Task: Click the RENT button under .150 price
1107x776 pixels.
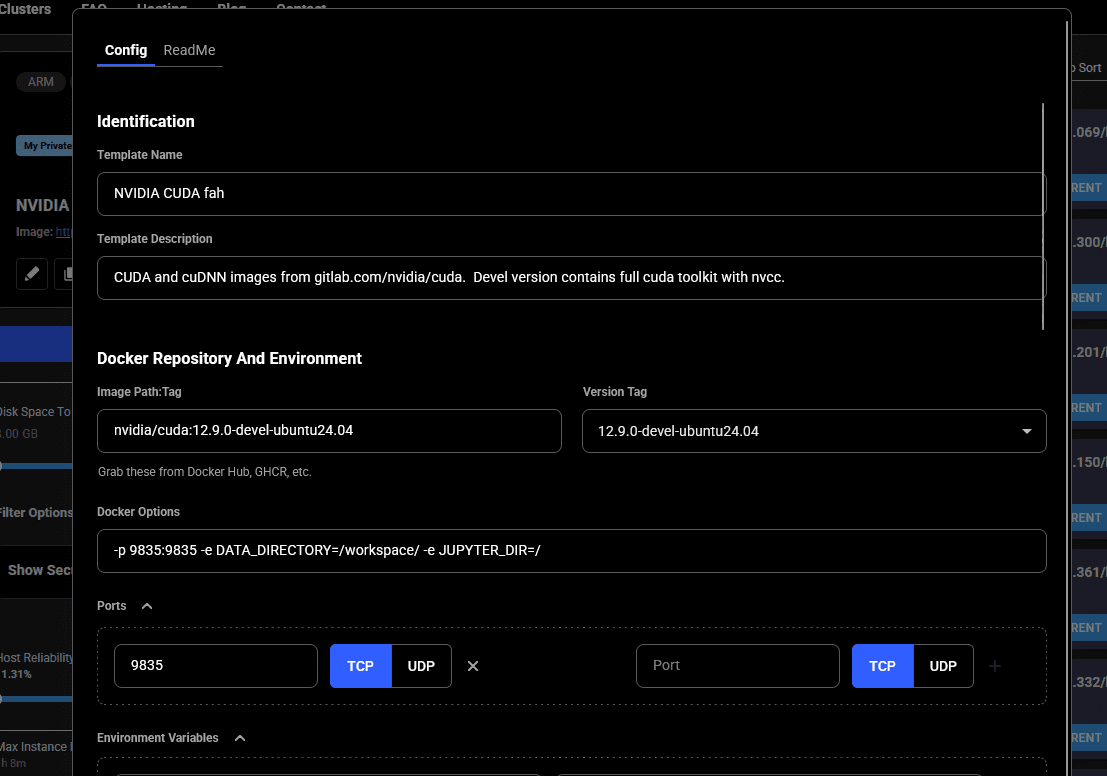Action: pos(1089,518)
